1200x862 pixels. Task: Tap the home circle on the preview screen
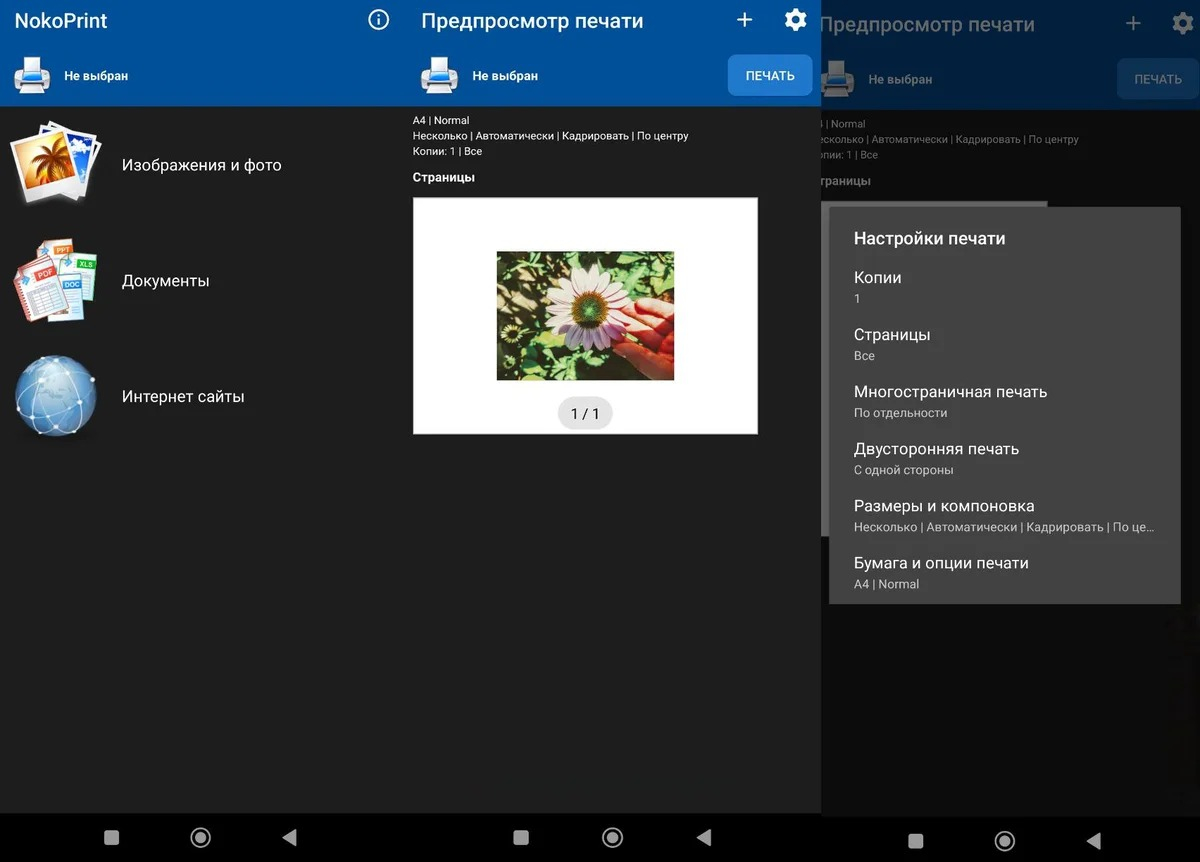(612, 838)
